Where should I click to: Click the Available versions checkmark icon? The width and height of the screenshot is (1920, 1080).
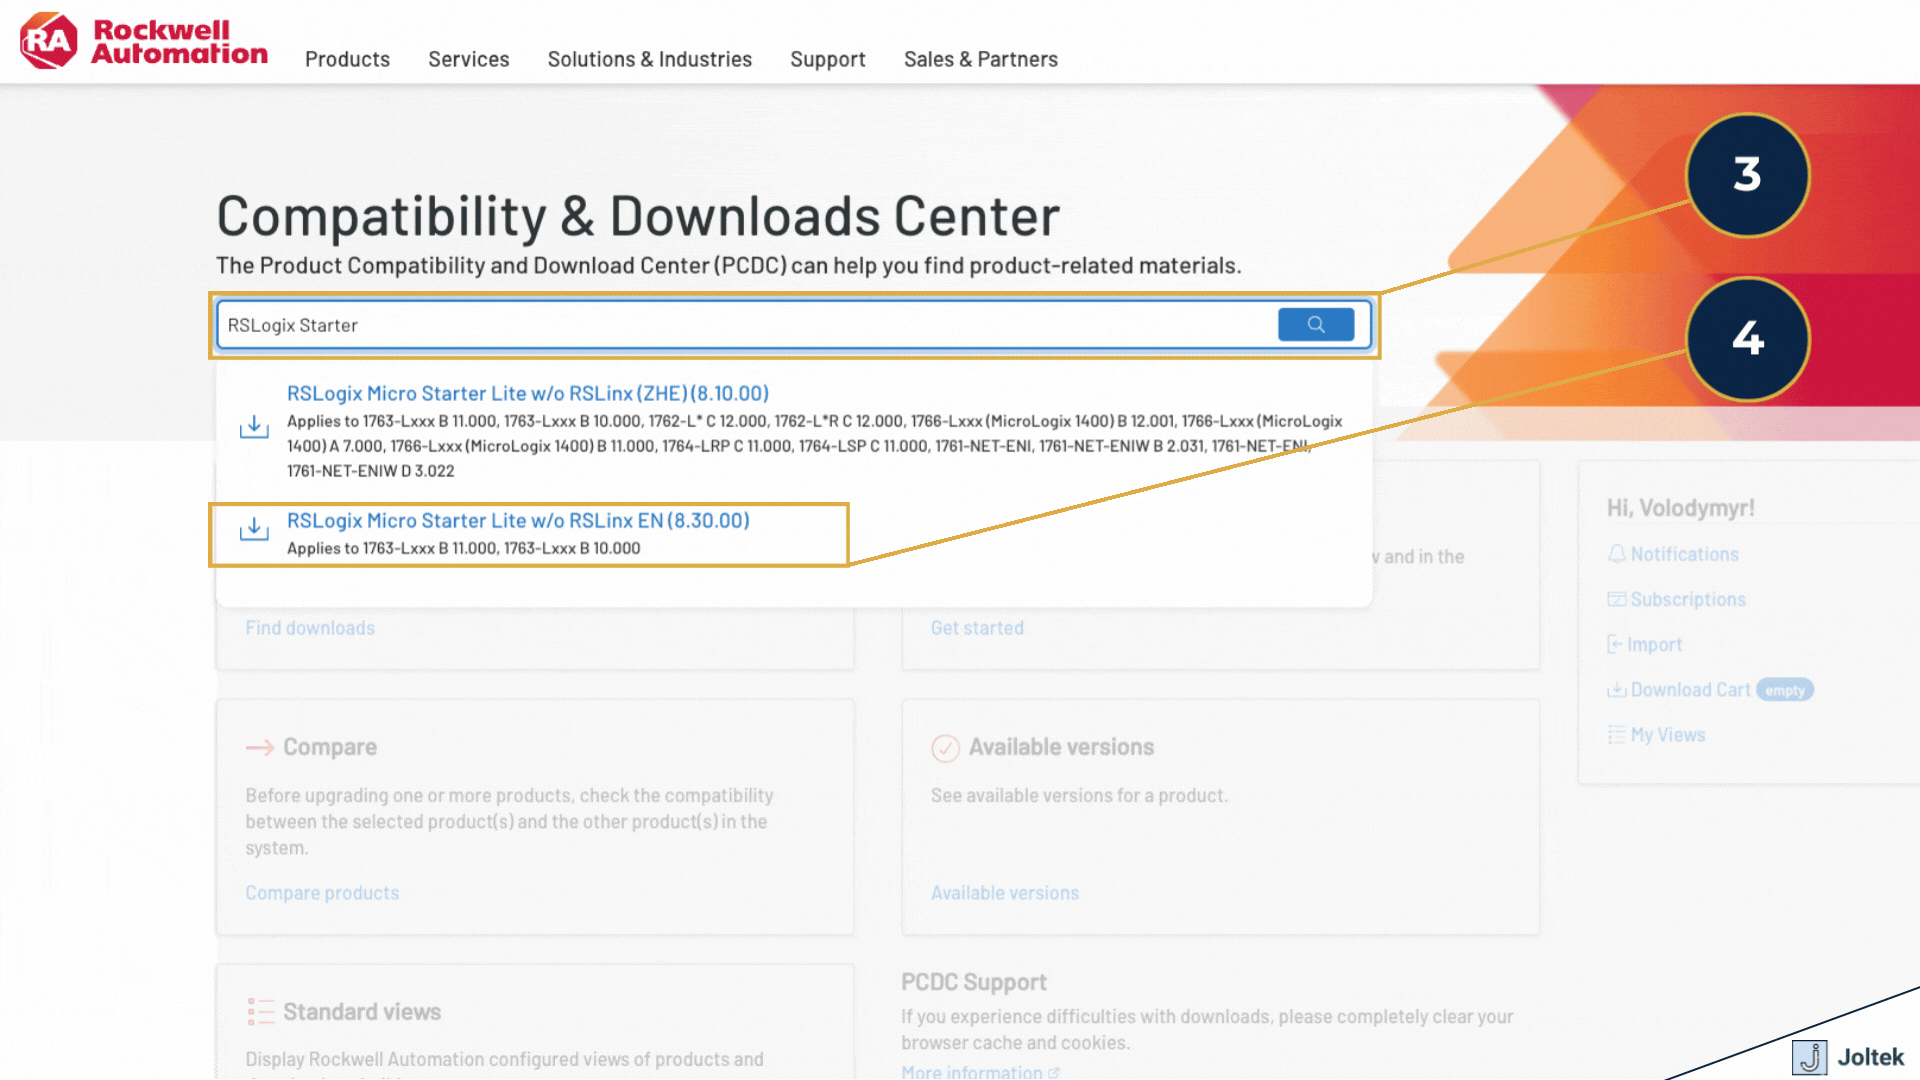point(945,748)
